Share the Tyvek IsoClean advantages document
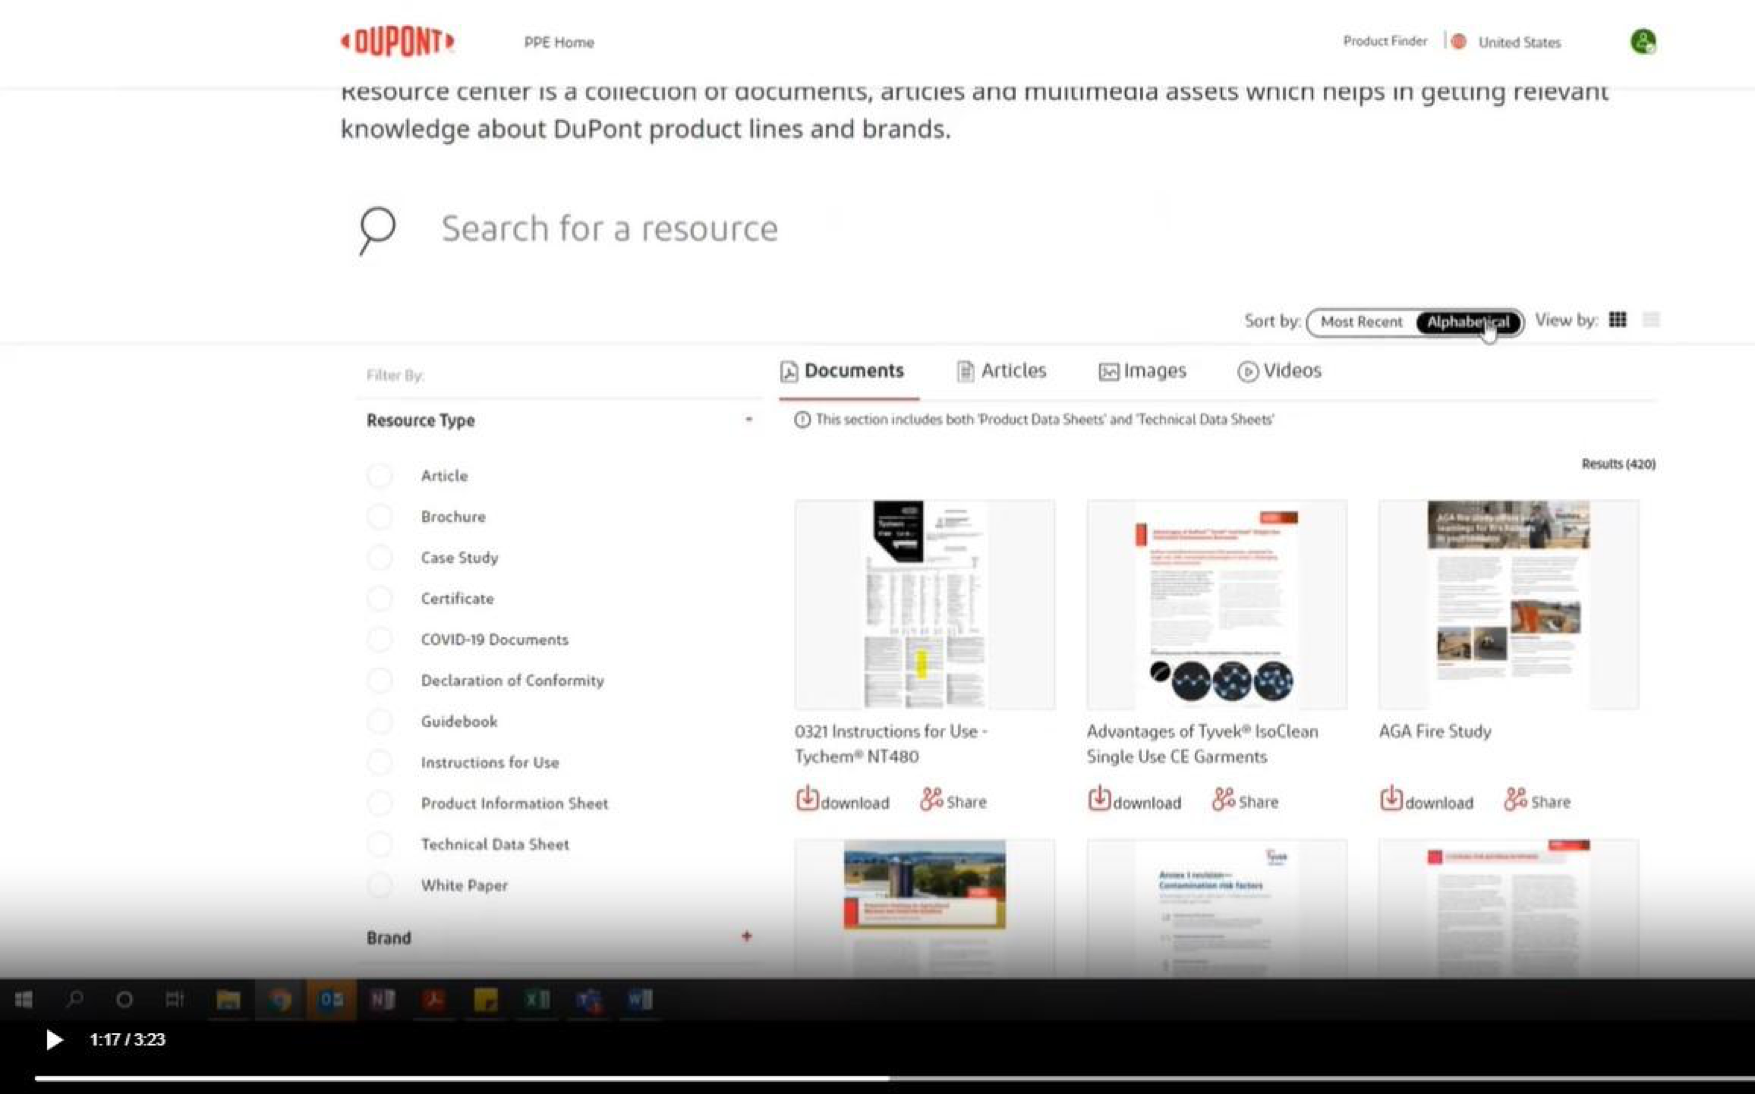Viewport: 1755px width, 1094px height. pos(1245,801)
